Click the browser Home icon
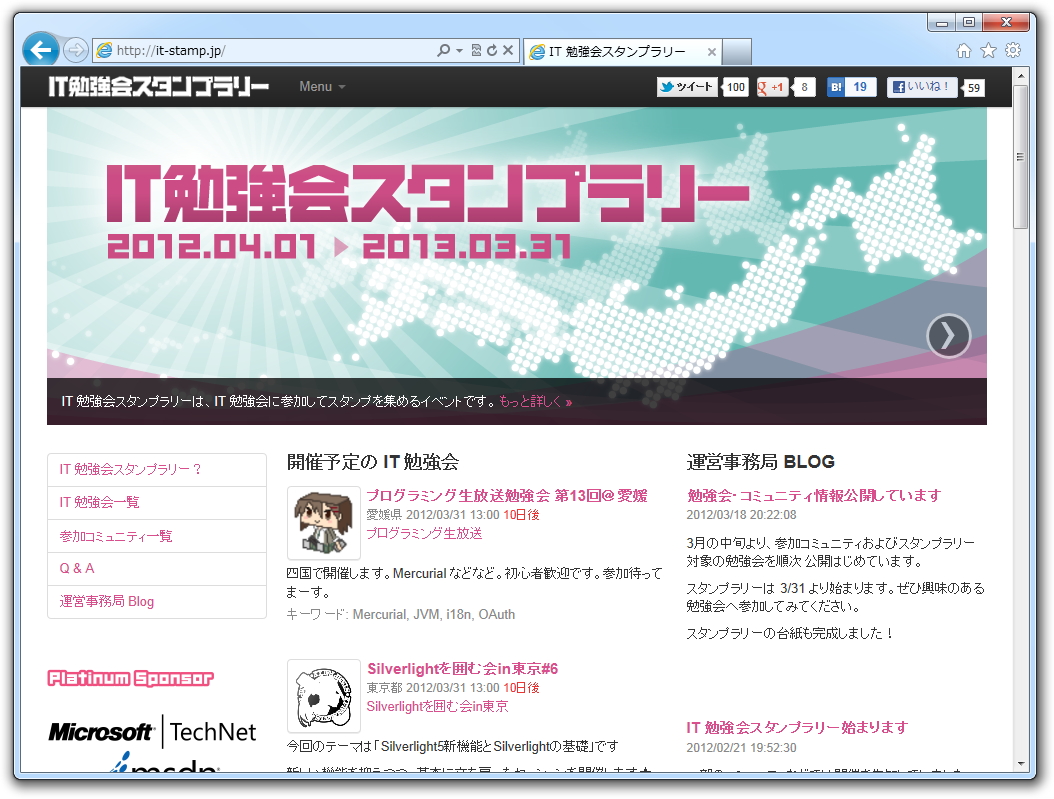1054x799 pixels. pyautogui.click(x=962, y=51)
